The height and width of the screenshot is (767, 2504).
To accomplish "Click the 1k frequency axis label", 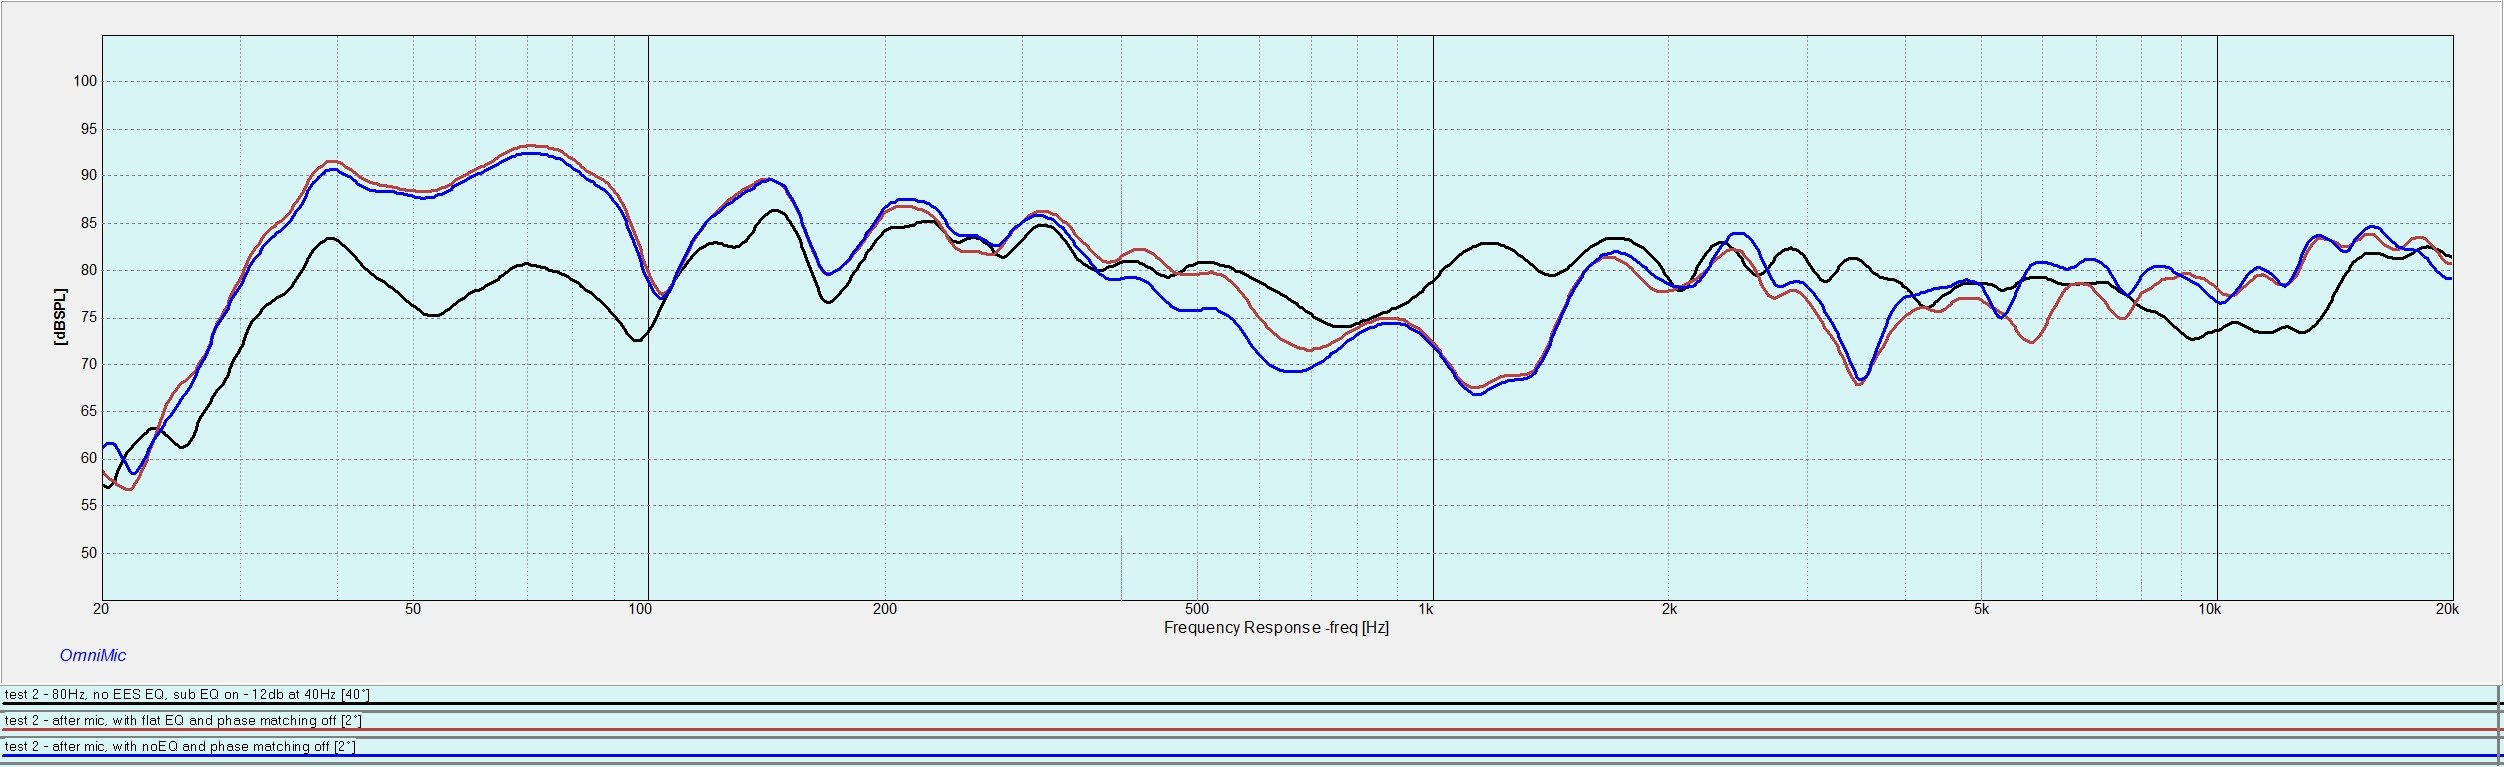I will click(x=1426, y=609).
